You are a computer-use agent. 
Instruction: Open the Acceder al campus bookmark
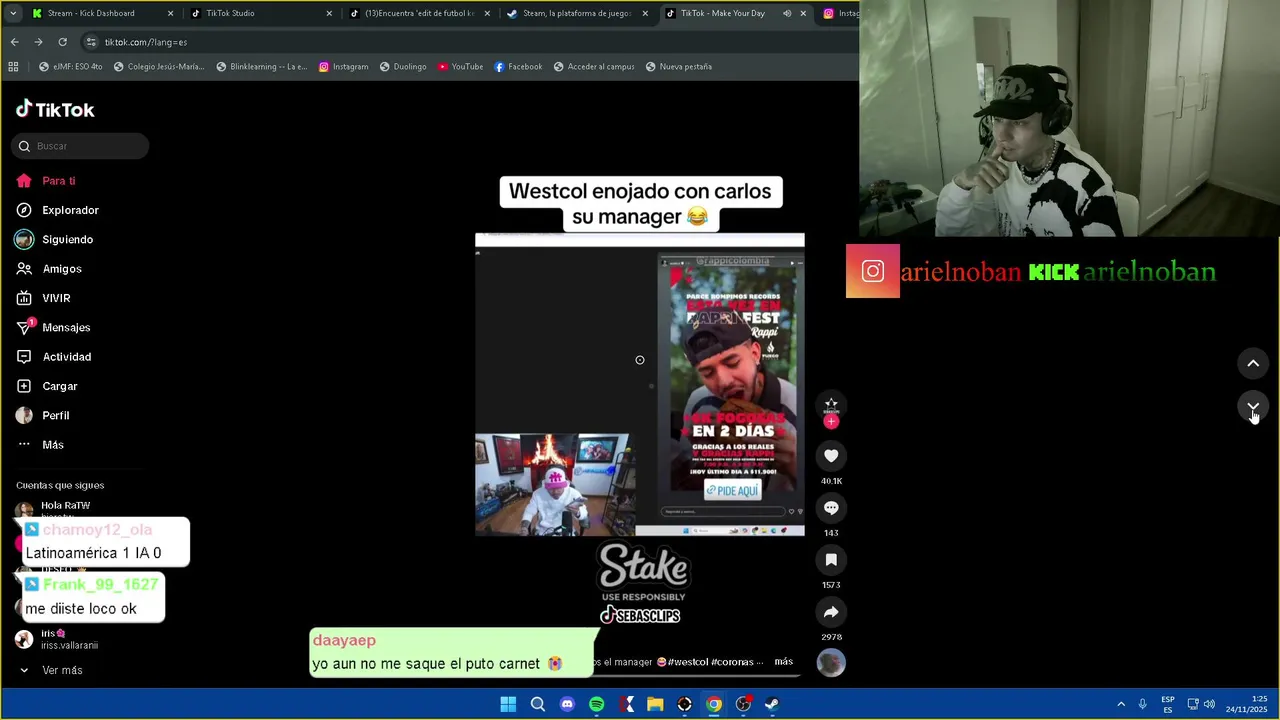pos(594,66)
